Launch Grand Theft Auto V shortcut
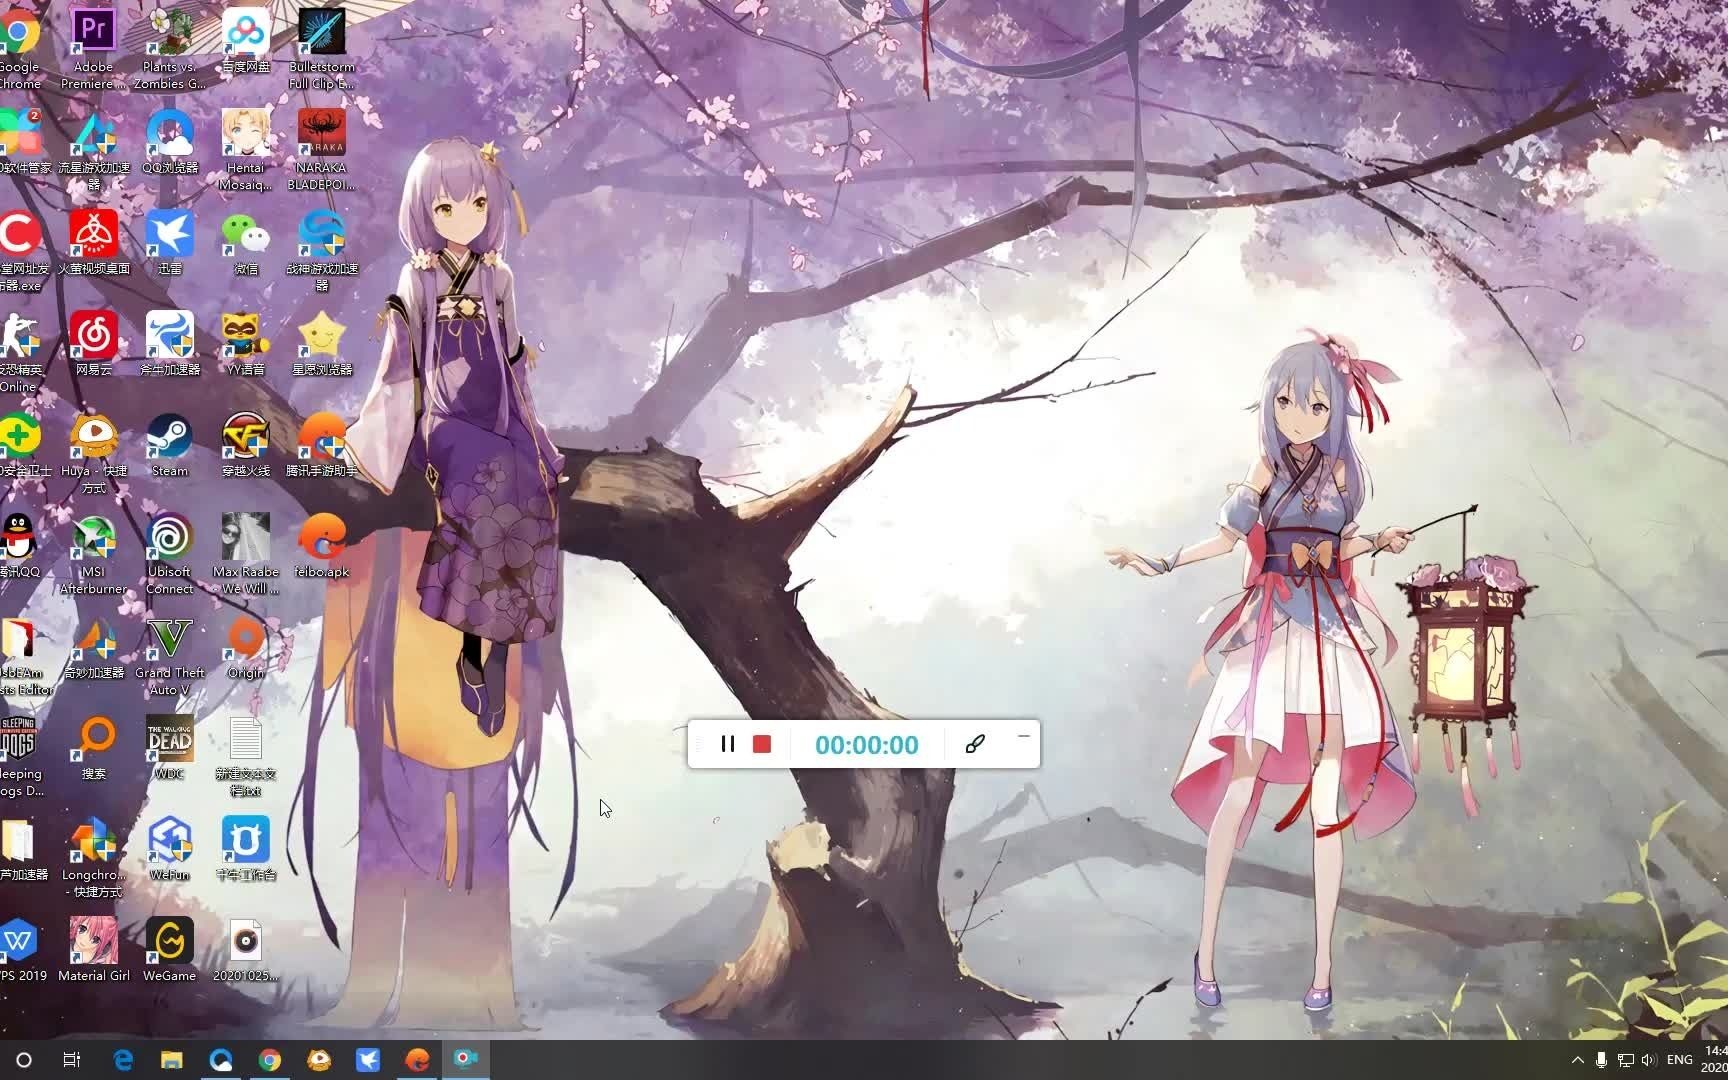Screen dimensions: 1728x1080 click(x=170, y=654)
